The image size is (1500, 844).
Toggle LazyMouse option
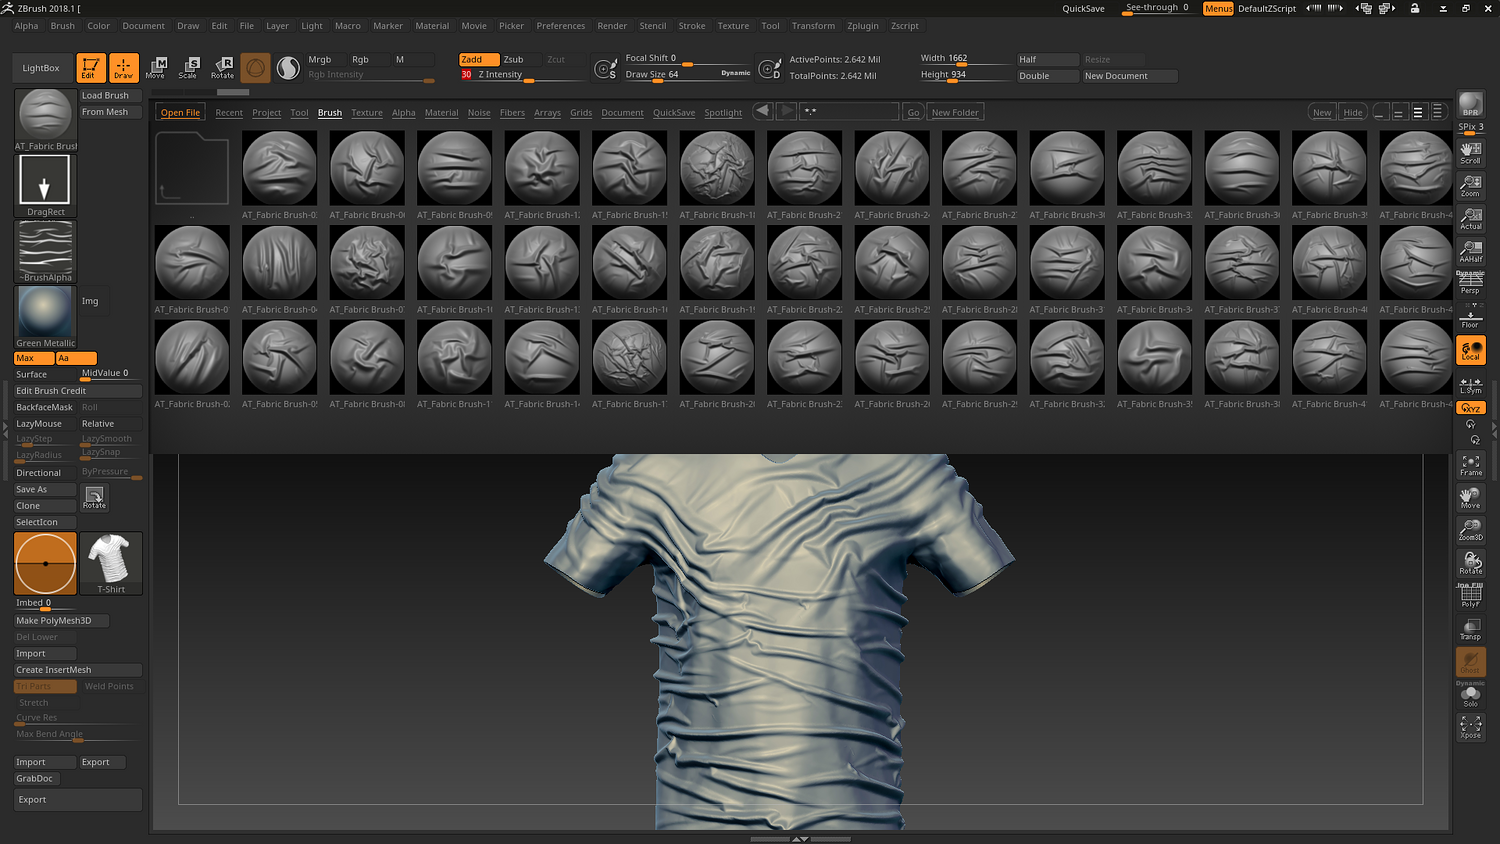pyautogui.click(x=45, y=423)
